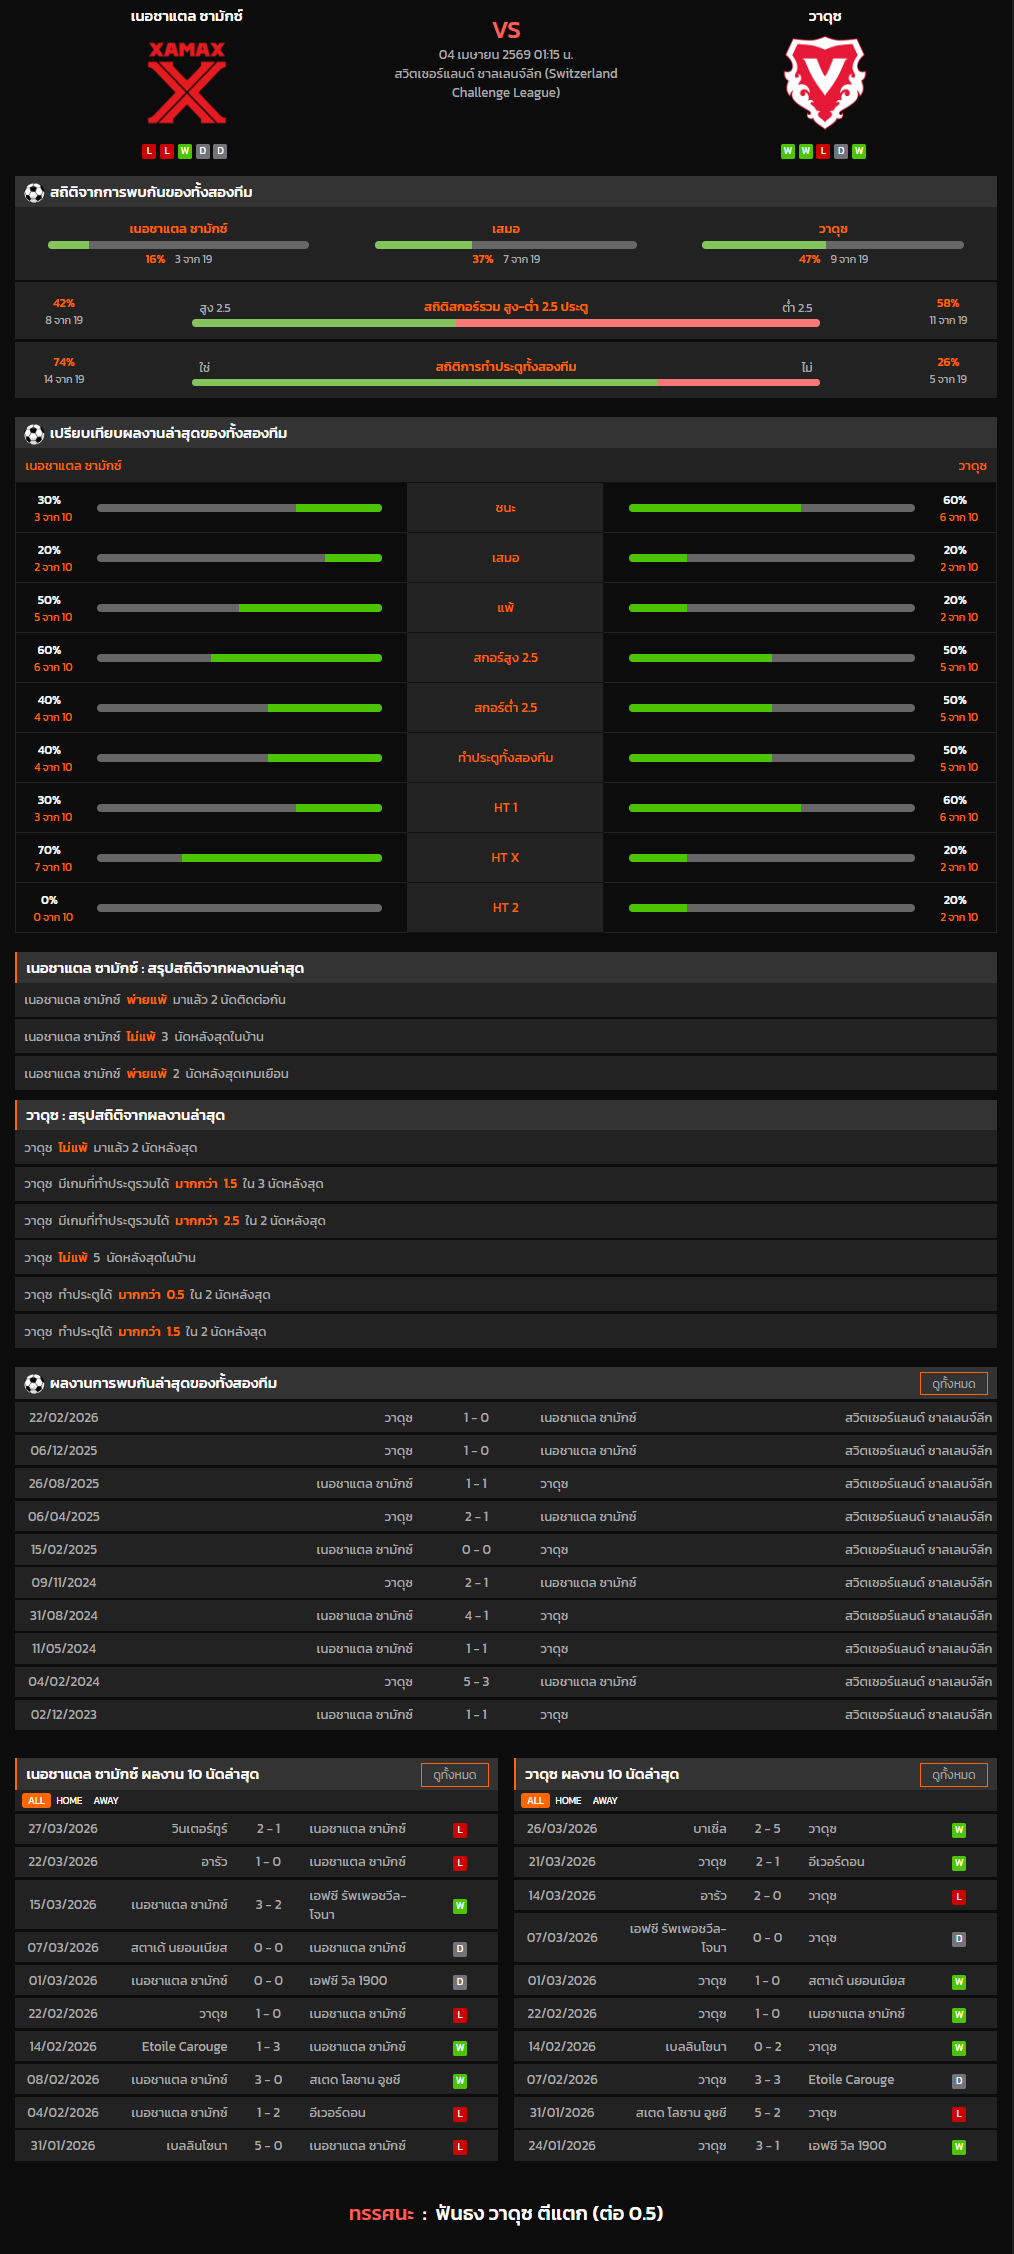Open the 31/08/2024 match row with 4-1 score
The height and width of the screenshot is (2254, 1014).
(506, 1616)
